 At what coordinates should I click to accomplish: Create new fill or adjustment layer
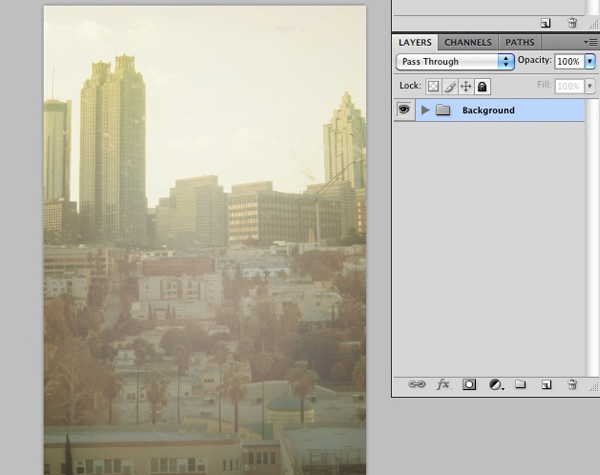coord(495,384)
